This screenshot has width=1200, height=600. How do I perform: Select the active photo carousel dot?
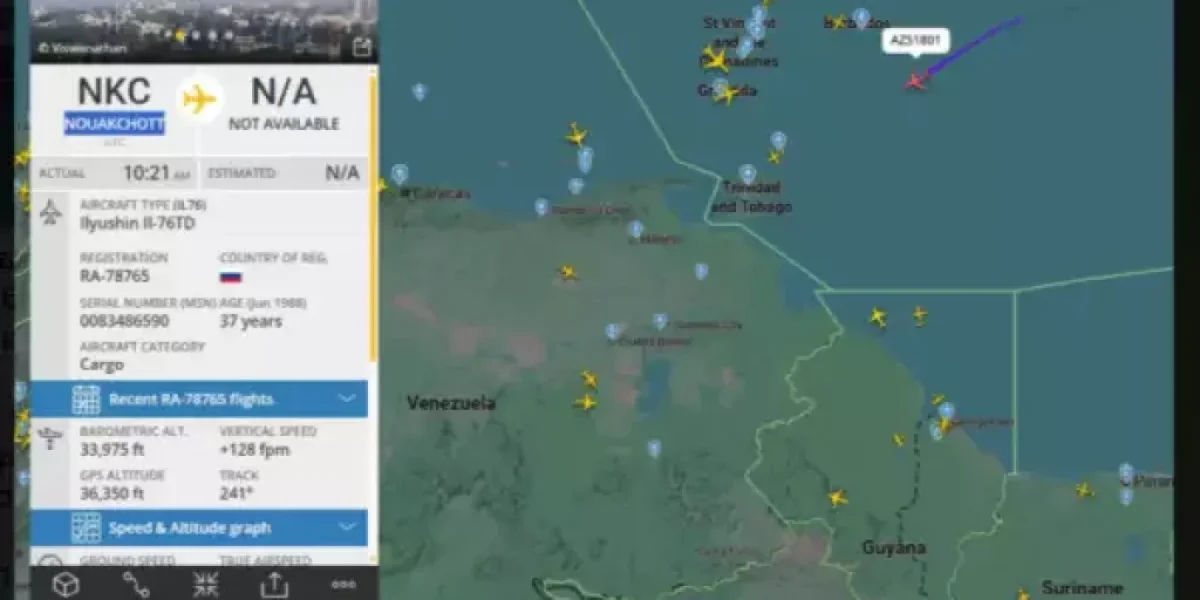coord(180,35)
